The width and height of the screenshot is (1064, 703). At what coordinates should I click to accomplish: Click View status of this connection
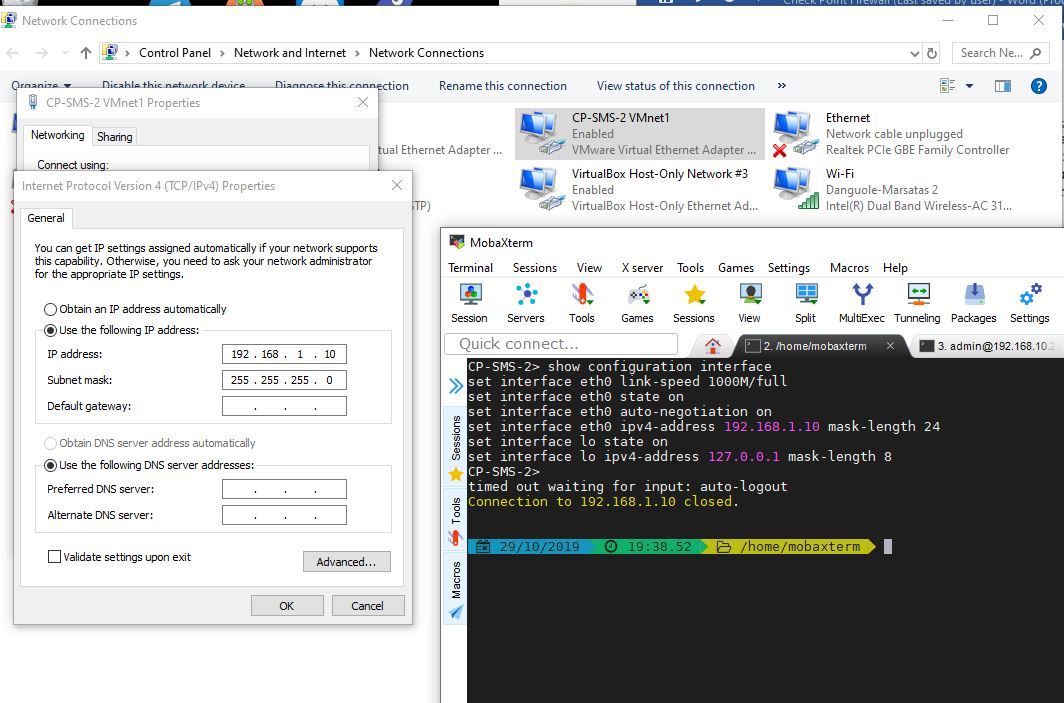(x=676, y=86)
